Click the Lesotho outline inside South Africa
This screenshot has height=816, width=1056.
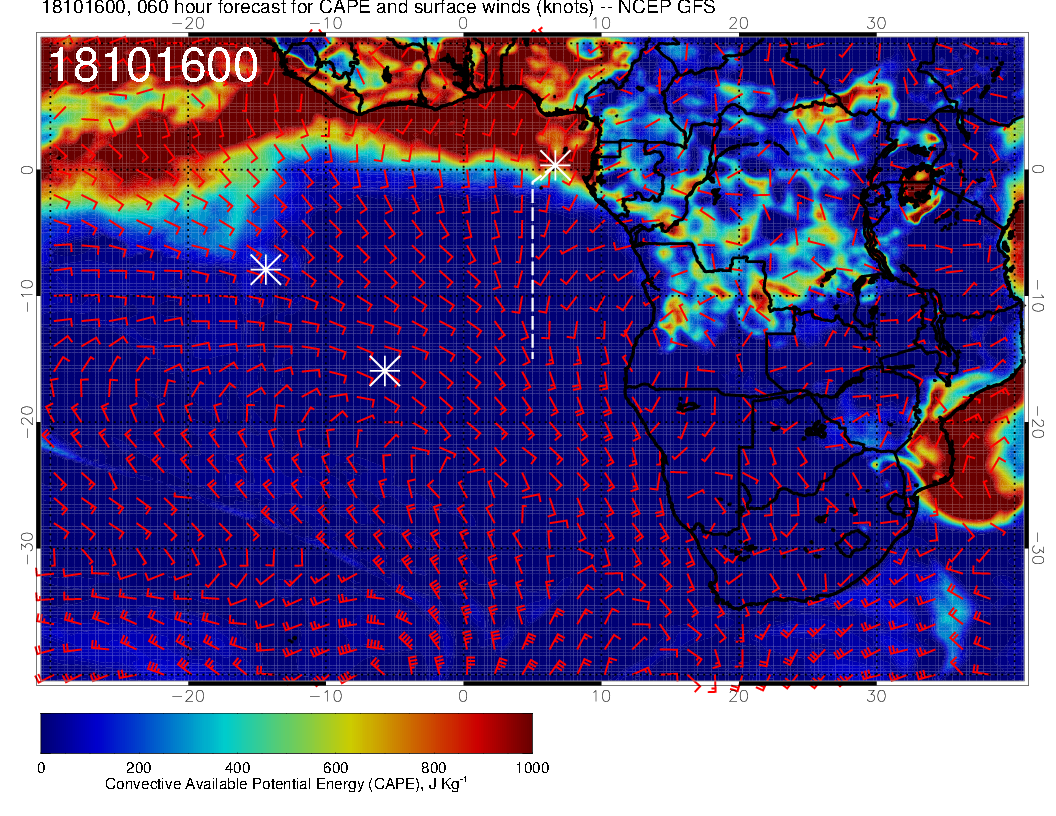click(853, 542)
